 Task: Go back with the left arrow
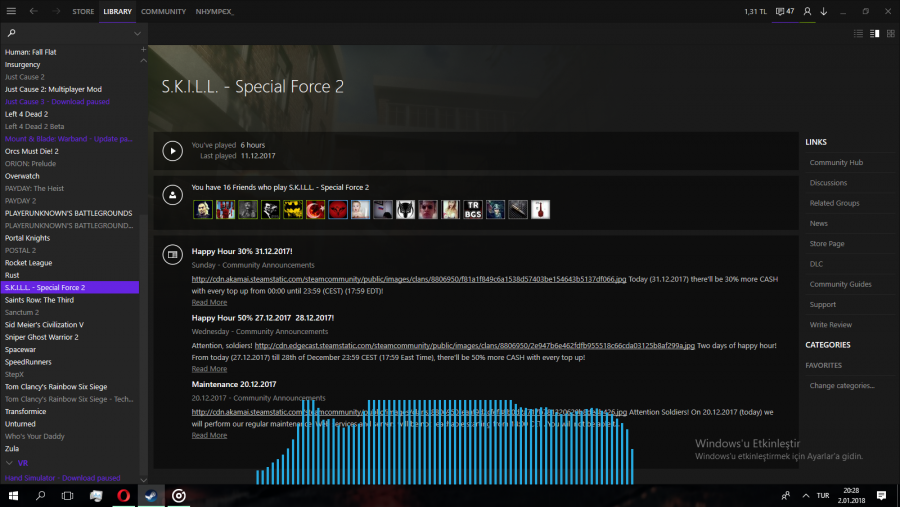33,11
